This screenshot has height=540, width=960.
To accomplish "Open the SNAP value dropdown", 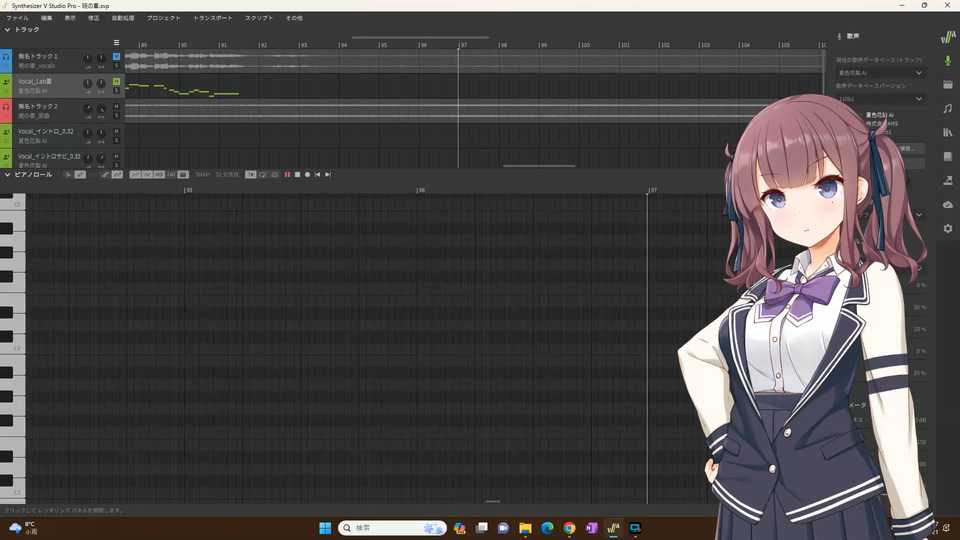I will 227,174.
